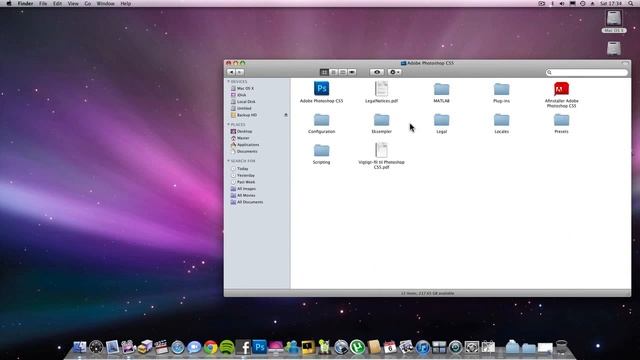Viewport: 640px width, 360px height.
Task: Open the Photoshop CS5 pdf guide file
Action: click(x=381, y=150)
